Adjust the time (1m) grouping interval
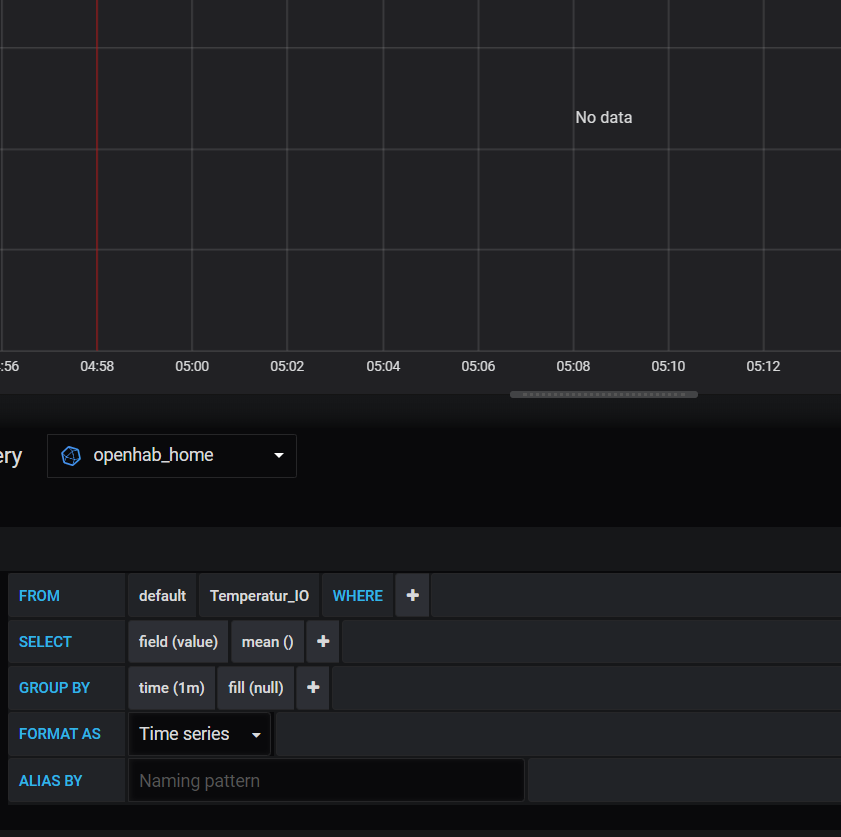Screen dimensions: 841x837 click(171, 688)
